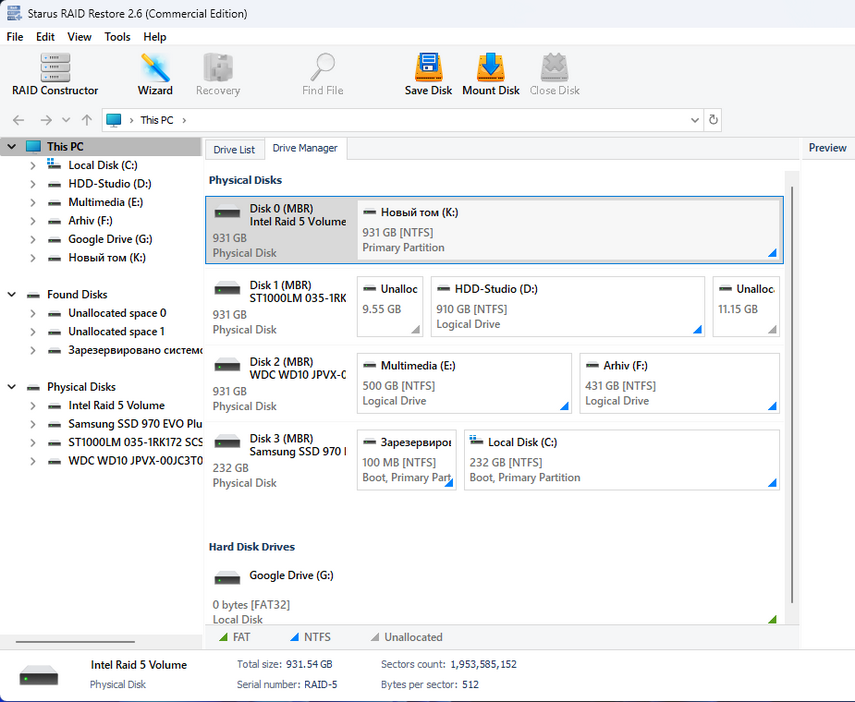Expand Multimedia (E:) tree node
855x702 pixels.
tap(33, 202)
